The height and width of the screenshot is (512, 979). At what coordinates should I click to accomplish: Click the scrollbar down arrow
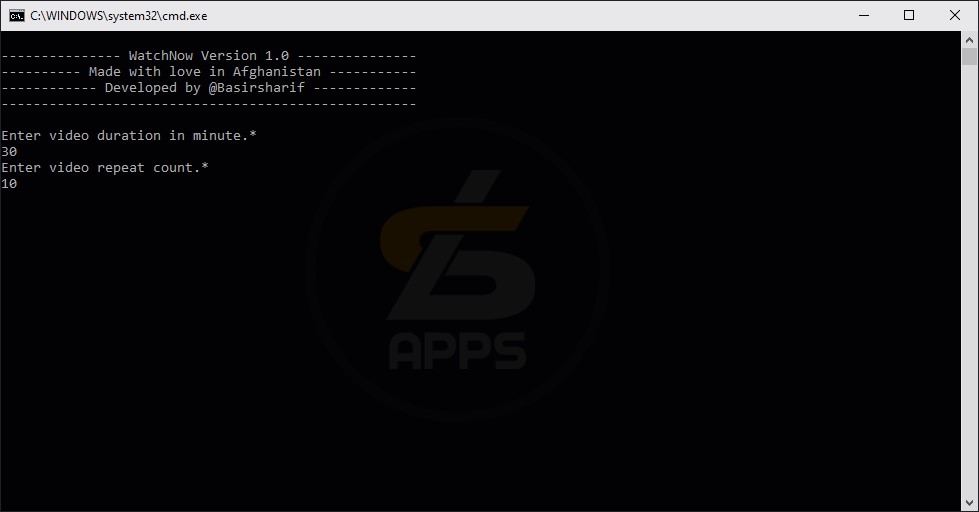click(x=969, y=503)
